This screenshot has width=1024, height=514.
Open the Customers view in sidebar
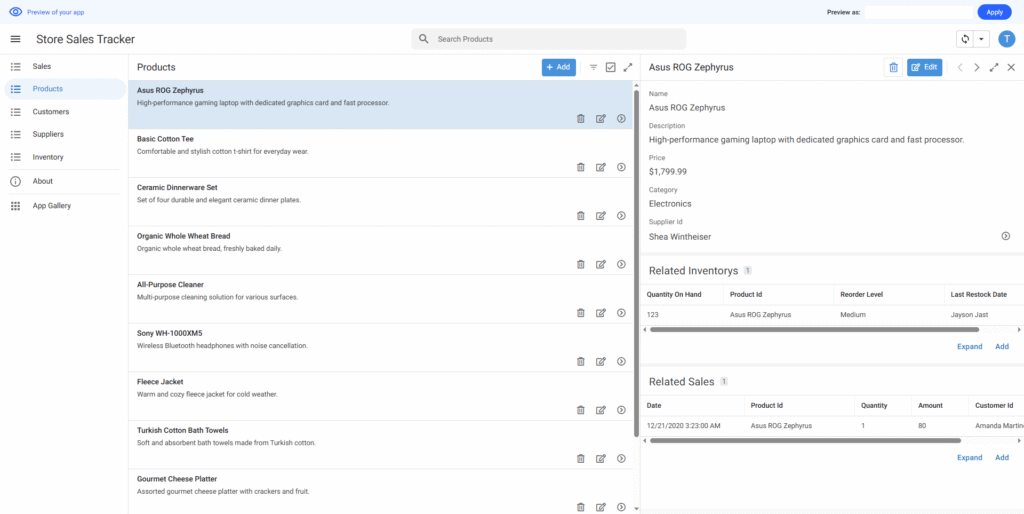(x=51, y=112)
